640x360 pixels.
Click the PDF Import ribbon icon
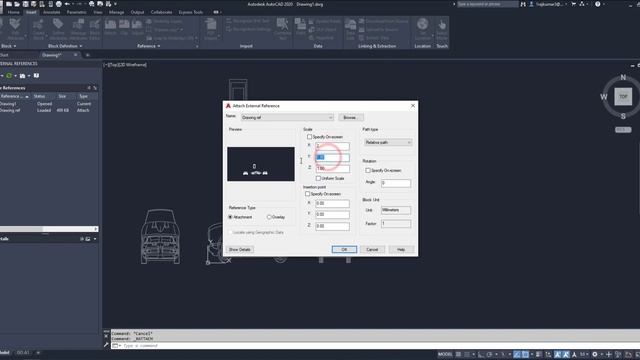click(211, 29)
